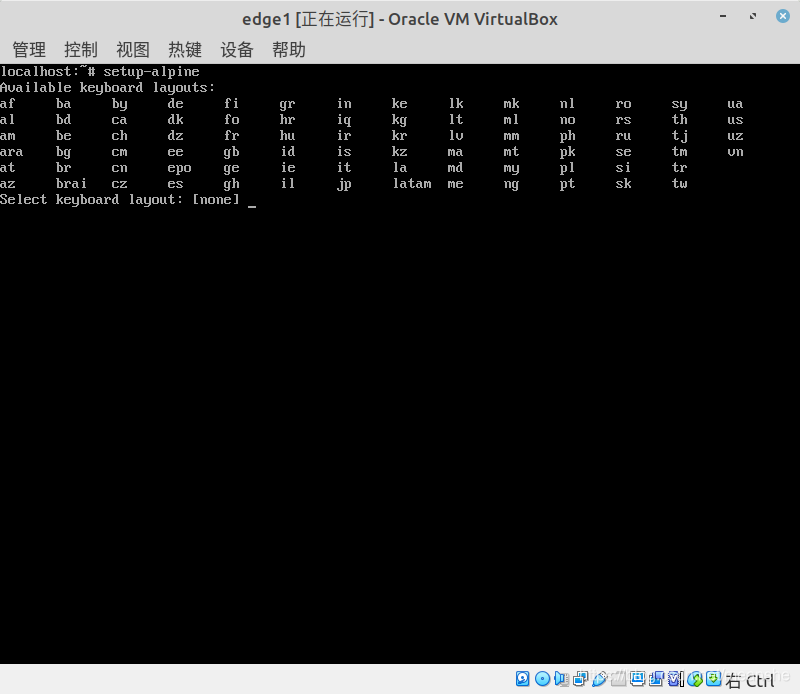
Task: Close the edge1 VirtualBox window
Action: 783,16
